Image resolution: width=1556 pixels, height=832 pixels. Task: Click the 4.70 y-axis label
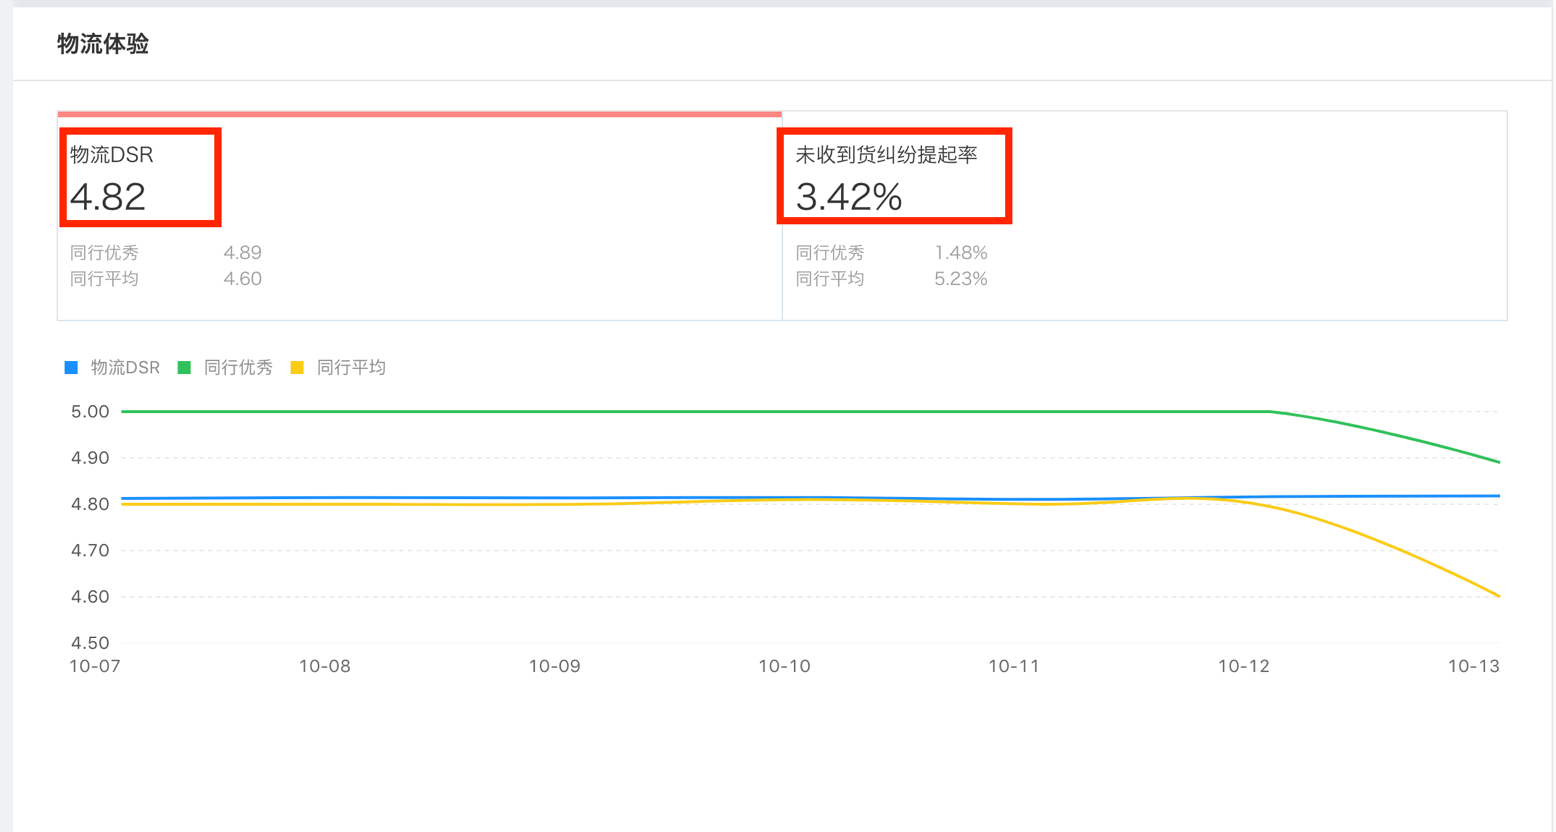click(90, 551)
